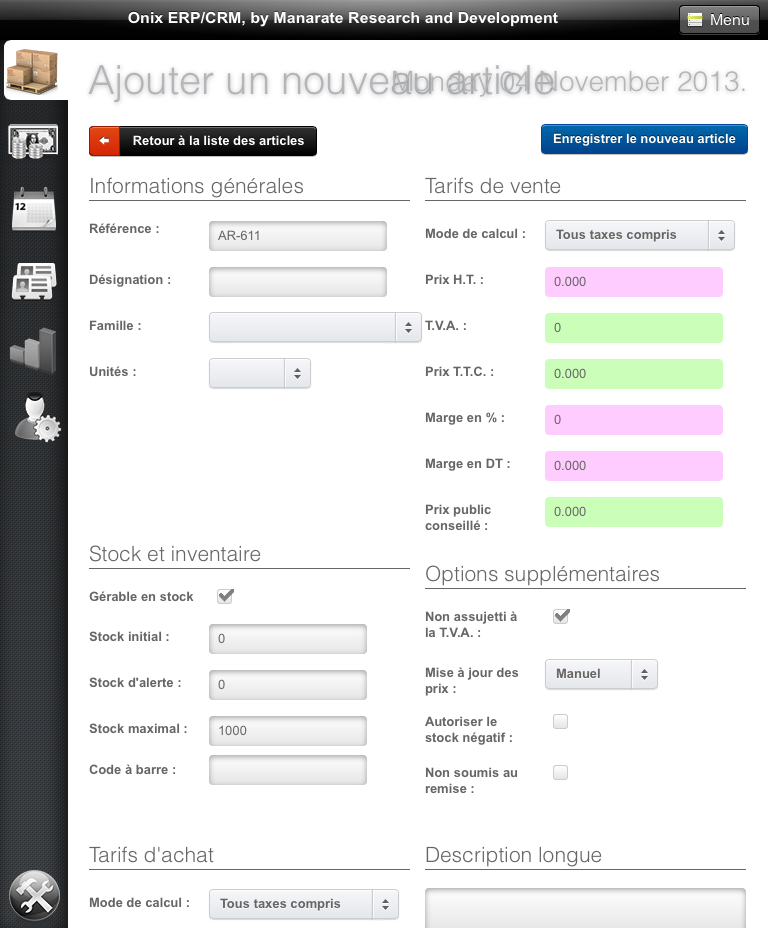Click the Prix public conseillé field
The height and width of the screenshot is (928, 768).
tap(634, 512)
